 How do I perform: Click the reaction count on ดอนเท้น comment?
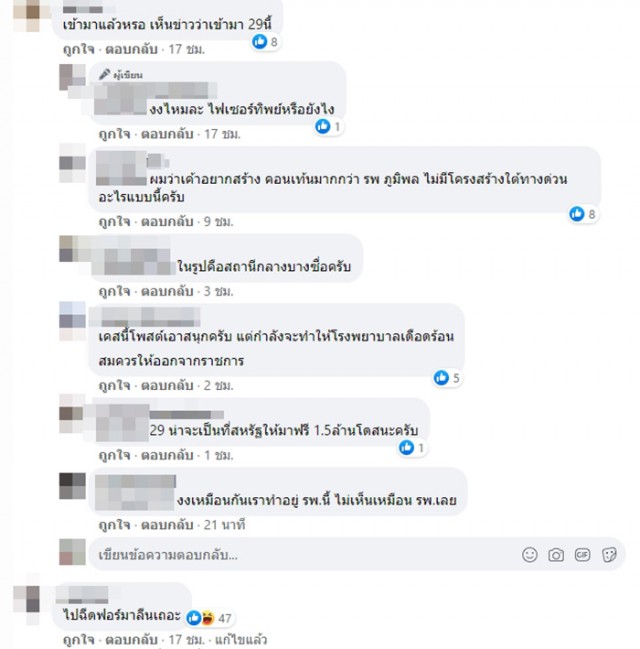(x=583, y=214)
